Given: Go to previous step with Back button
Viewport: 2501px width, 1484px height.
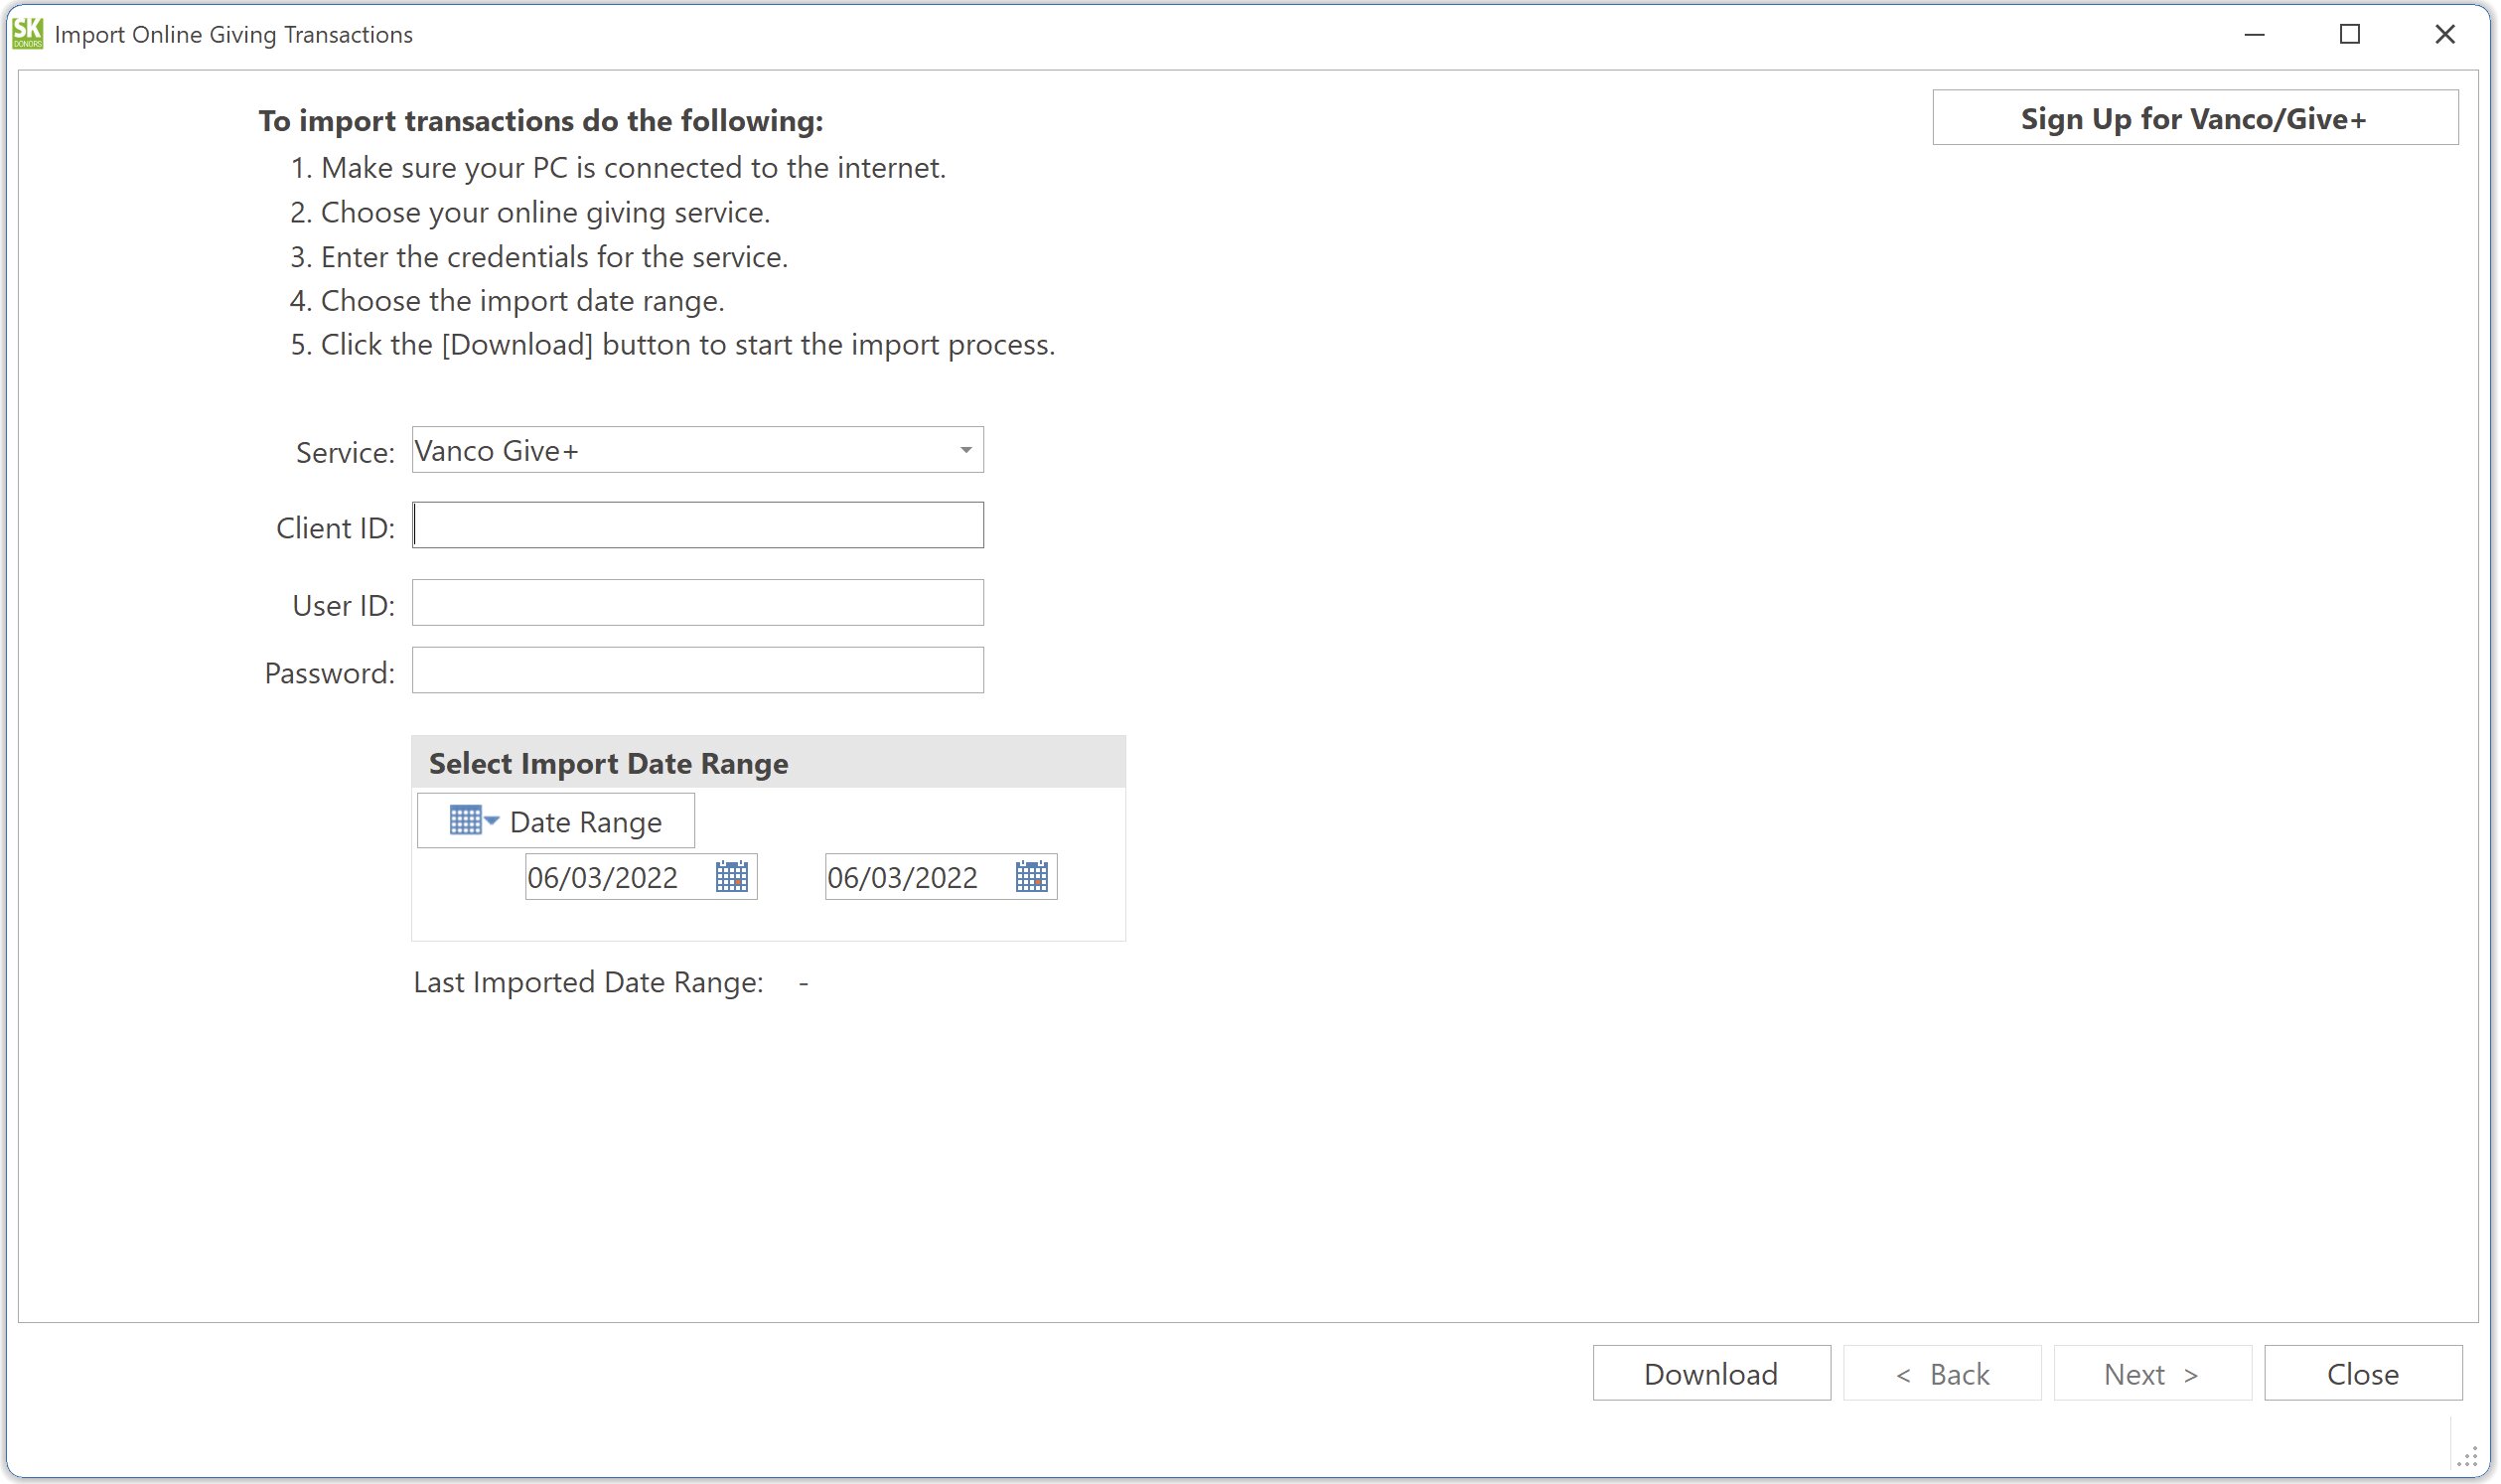Looking at the screenshot, I should click(x=1942, y=1373).
